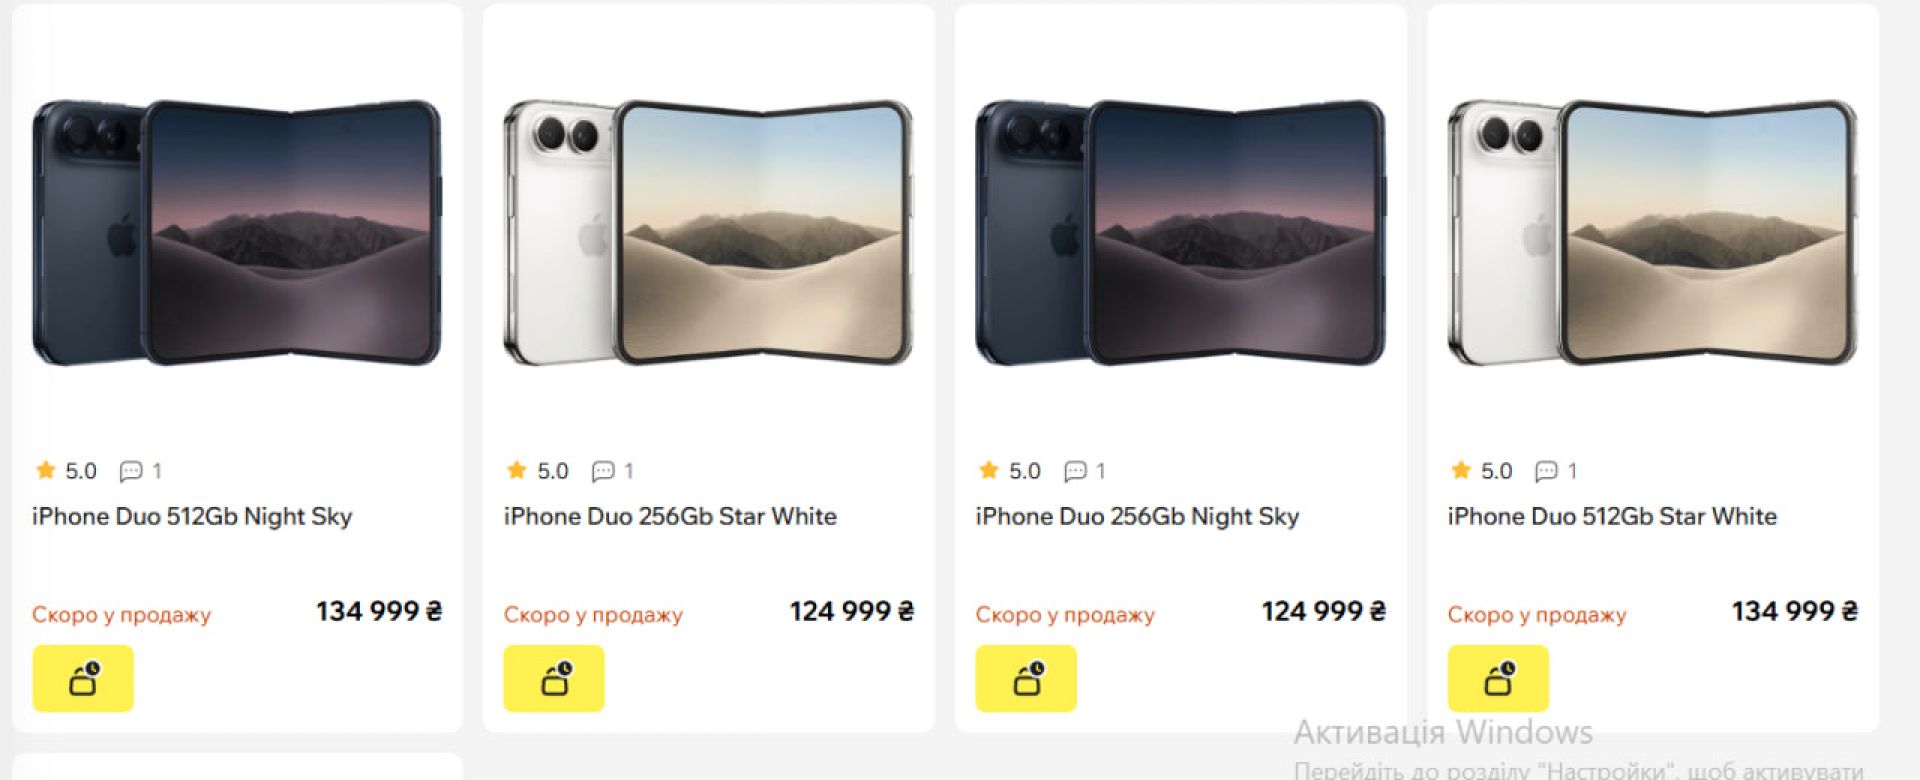Click star rating of iPhone Duo 256Gb Night Sky
The height and width of the screenshot is (780, 1920).
[1010, 471]
